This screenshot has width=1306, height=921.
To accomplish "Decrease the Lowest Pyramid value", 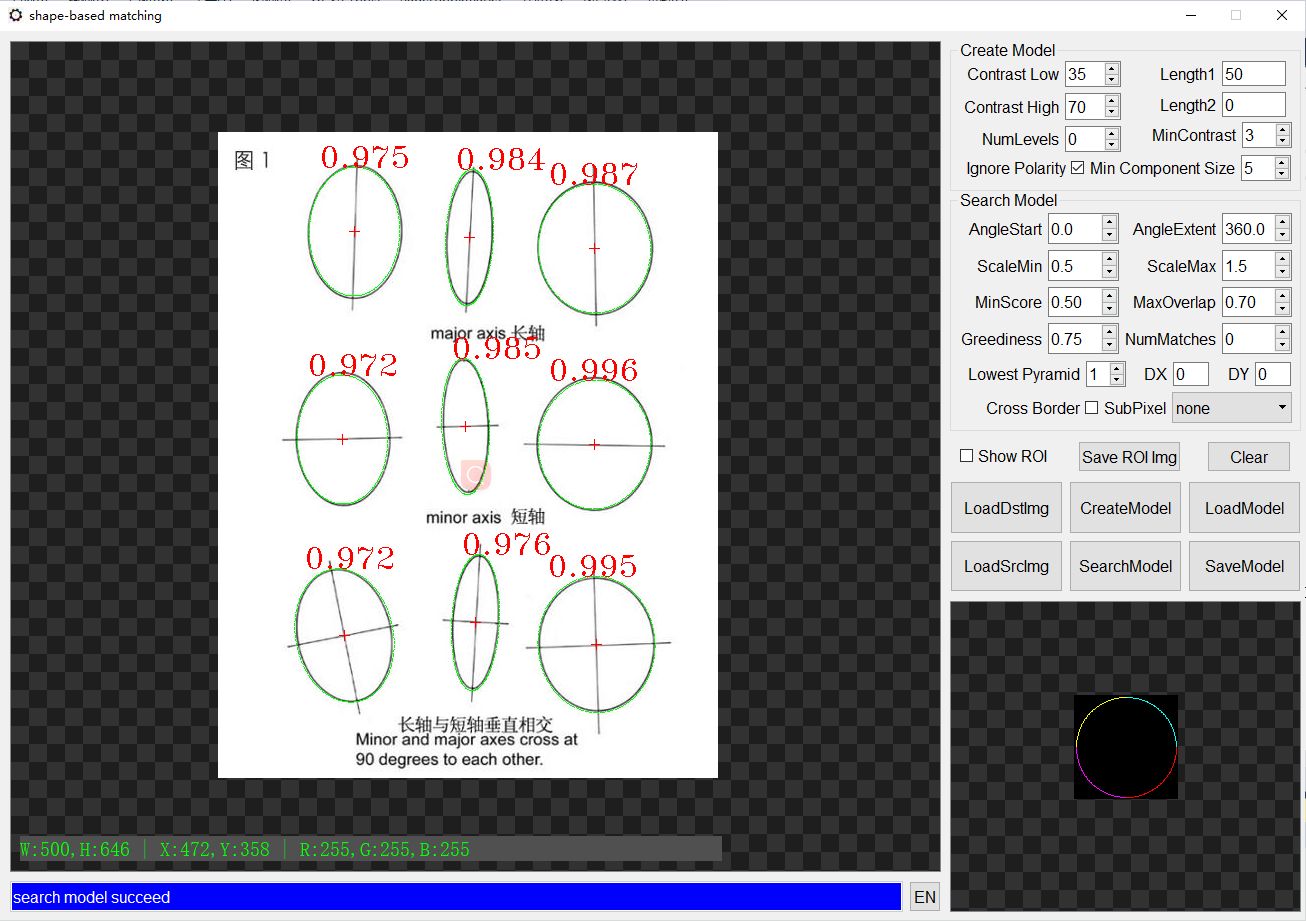I will (x=1118, y=380).
